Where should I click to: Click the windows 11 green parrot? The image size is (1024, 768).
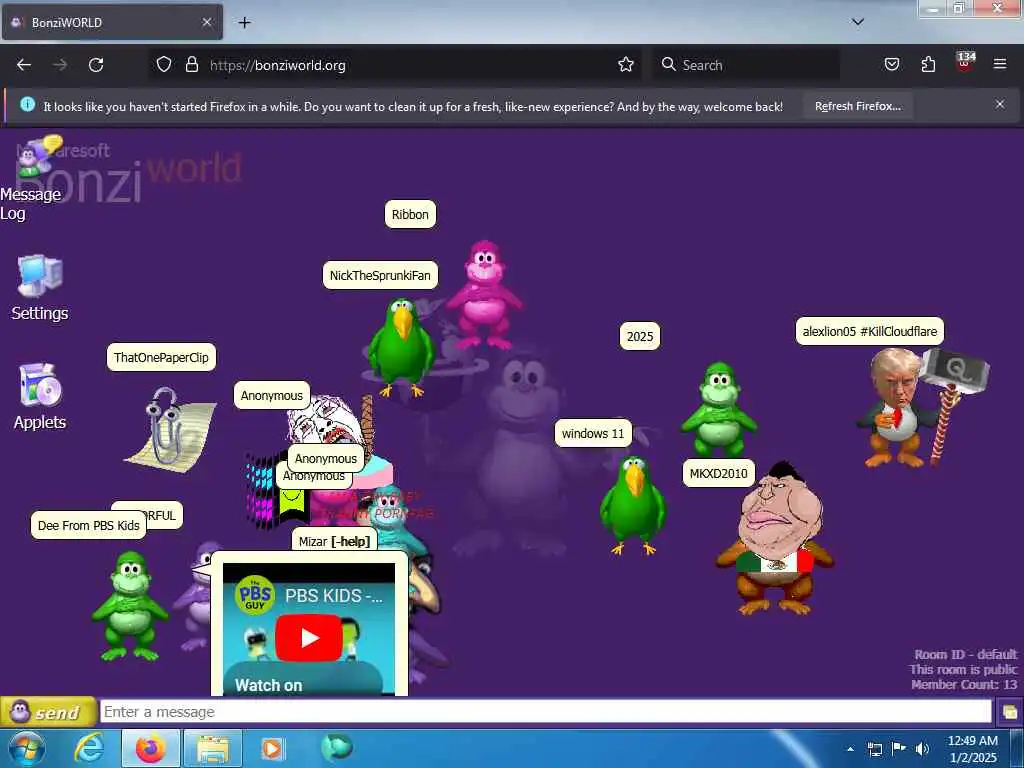[633, 505]
